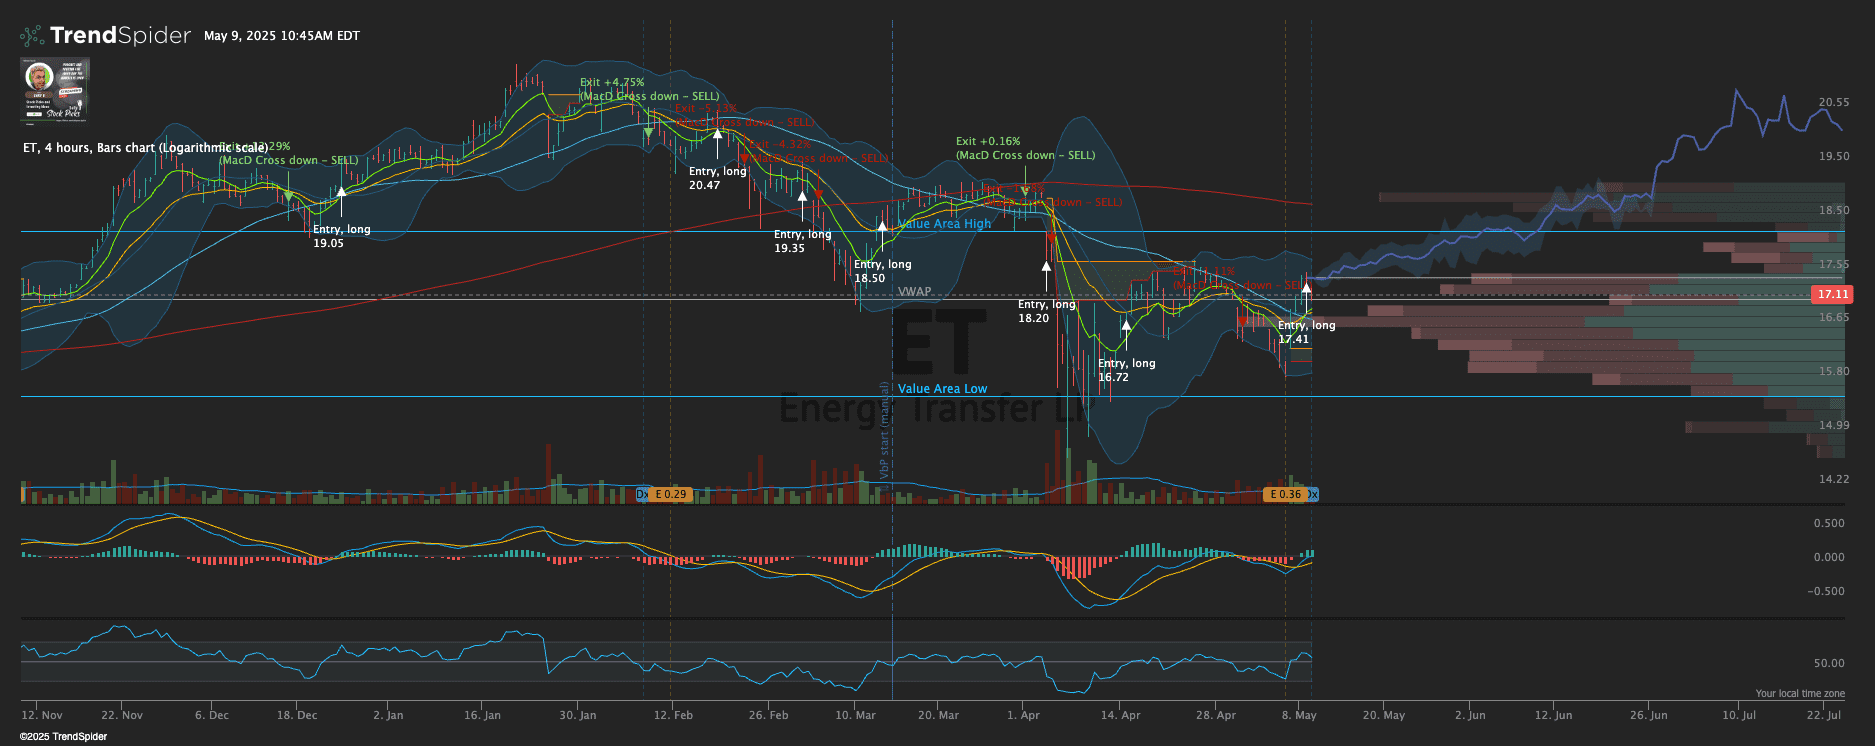Select the Entry long 19.35 arrow marker
Image resolution: width=1875 pixels, height=746 pixels.
click(x=802, y=198)
